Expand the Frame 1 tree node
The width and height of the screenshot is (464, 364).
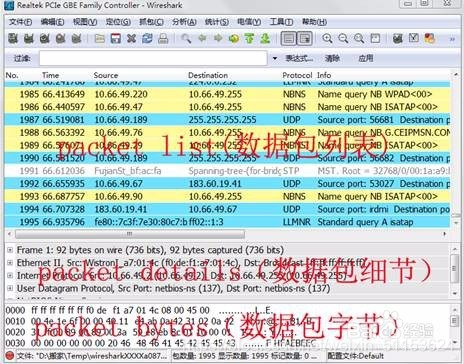[10, 250]
